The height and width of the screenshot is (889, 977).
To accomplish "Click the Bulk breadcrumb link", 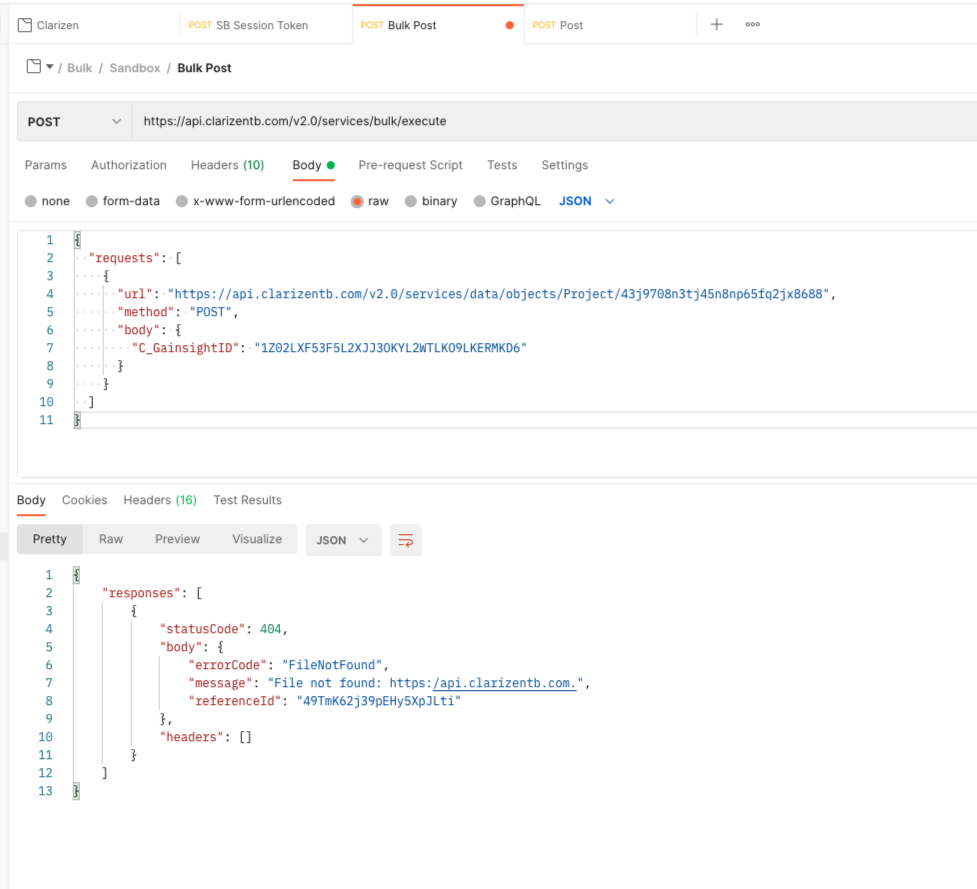I will (x=80, y=68).
